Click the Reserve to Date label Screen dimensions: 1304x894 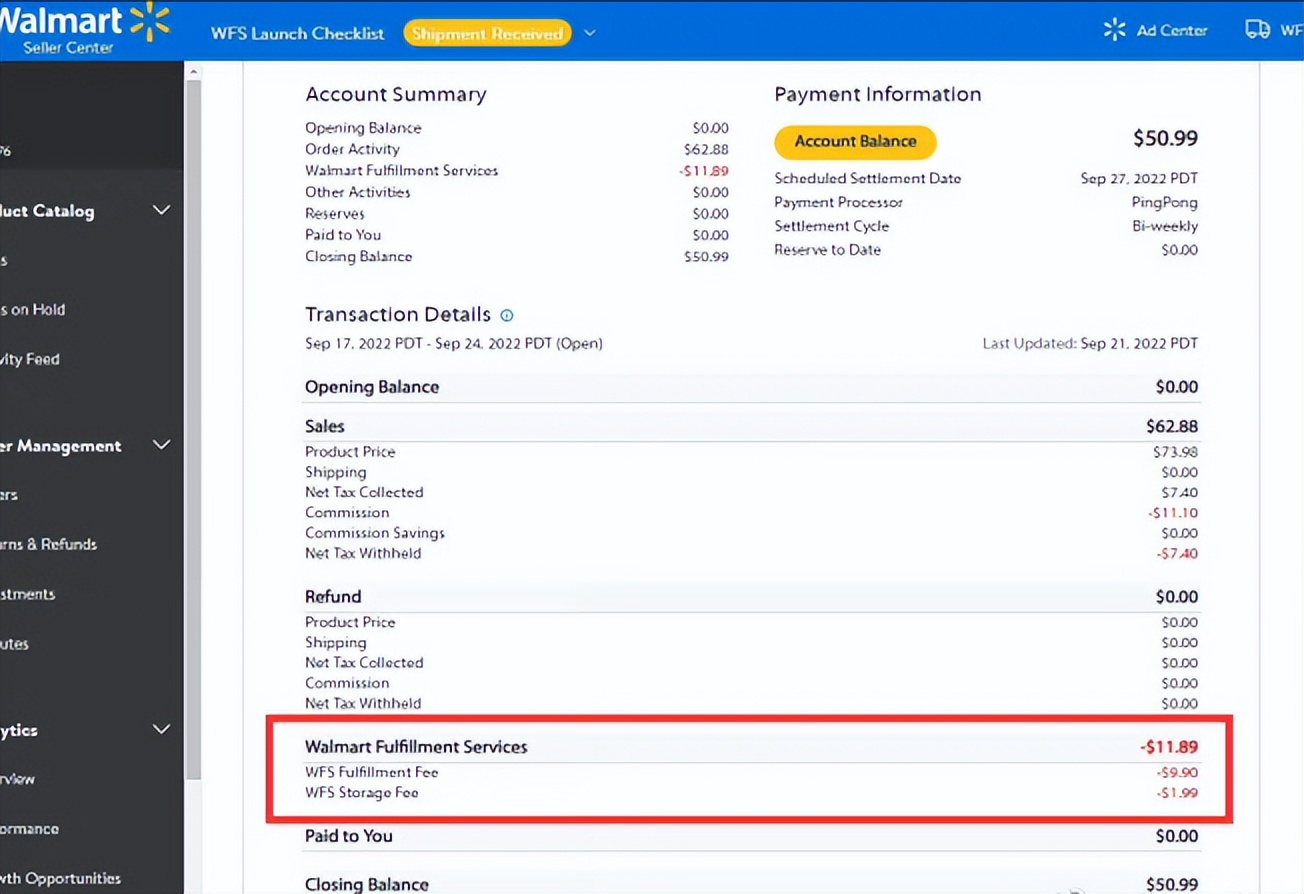828,250
